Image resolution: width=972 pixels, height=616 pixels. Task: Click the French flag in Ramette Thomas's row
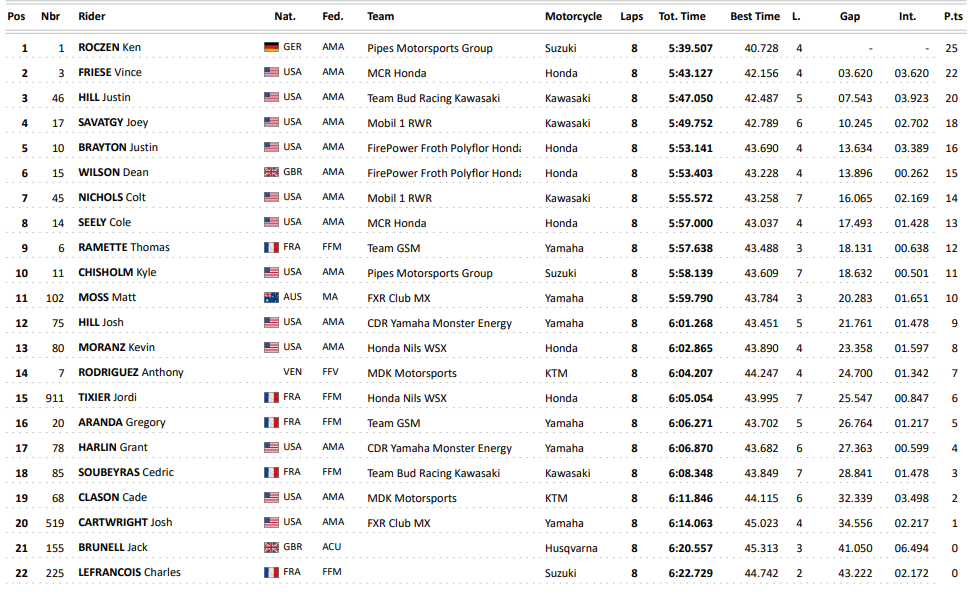271,247
